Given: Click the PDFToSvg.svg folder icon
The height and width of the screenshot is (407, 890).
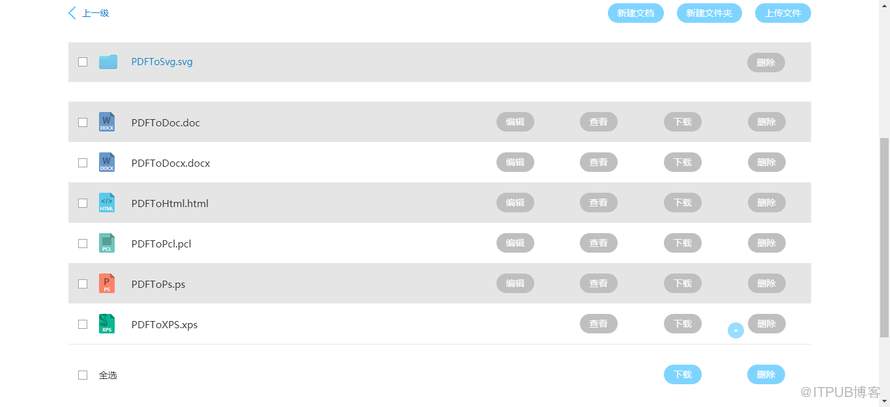Looking at the screenshot, I should (108, 62).
